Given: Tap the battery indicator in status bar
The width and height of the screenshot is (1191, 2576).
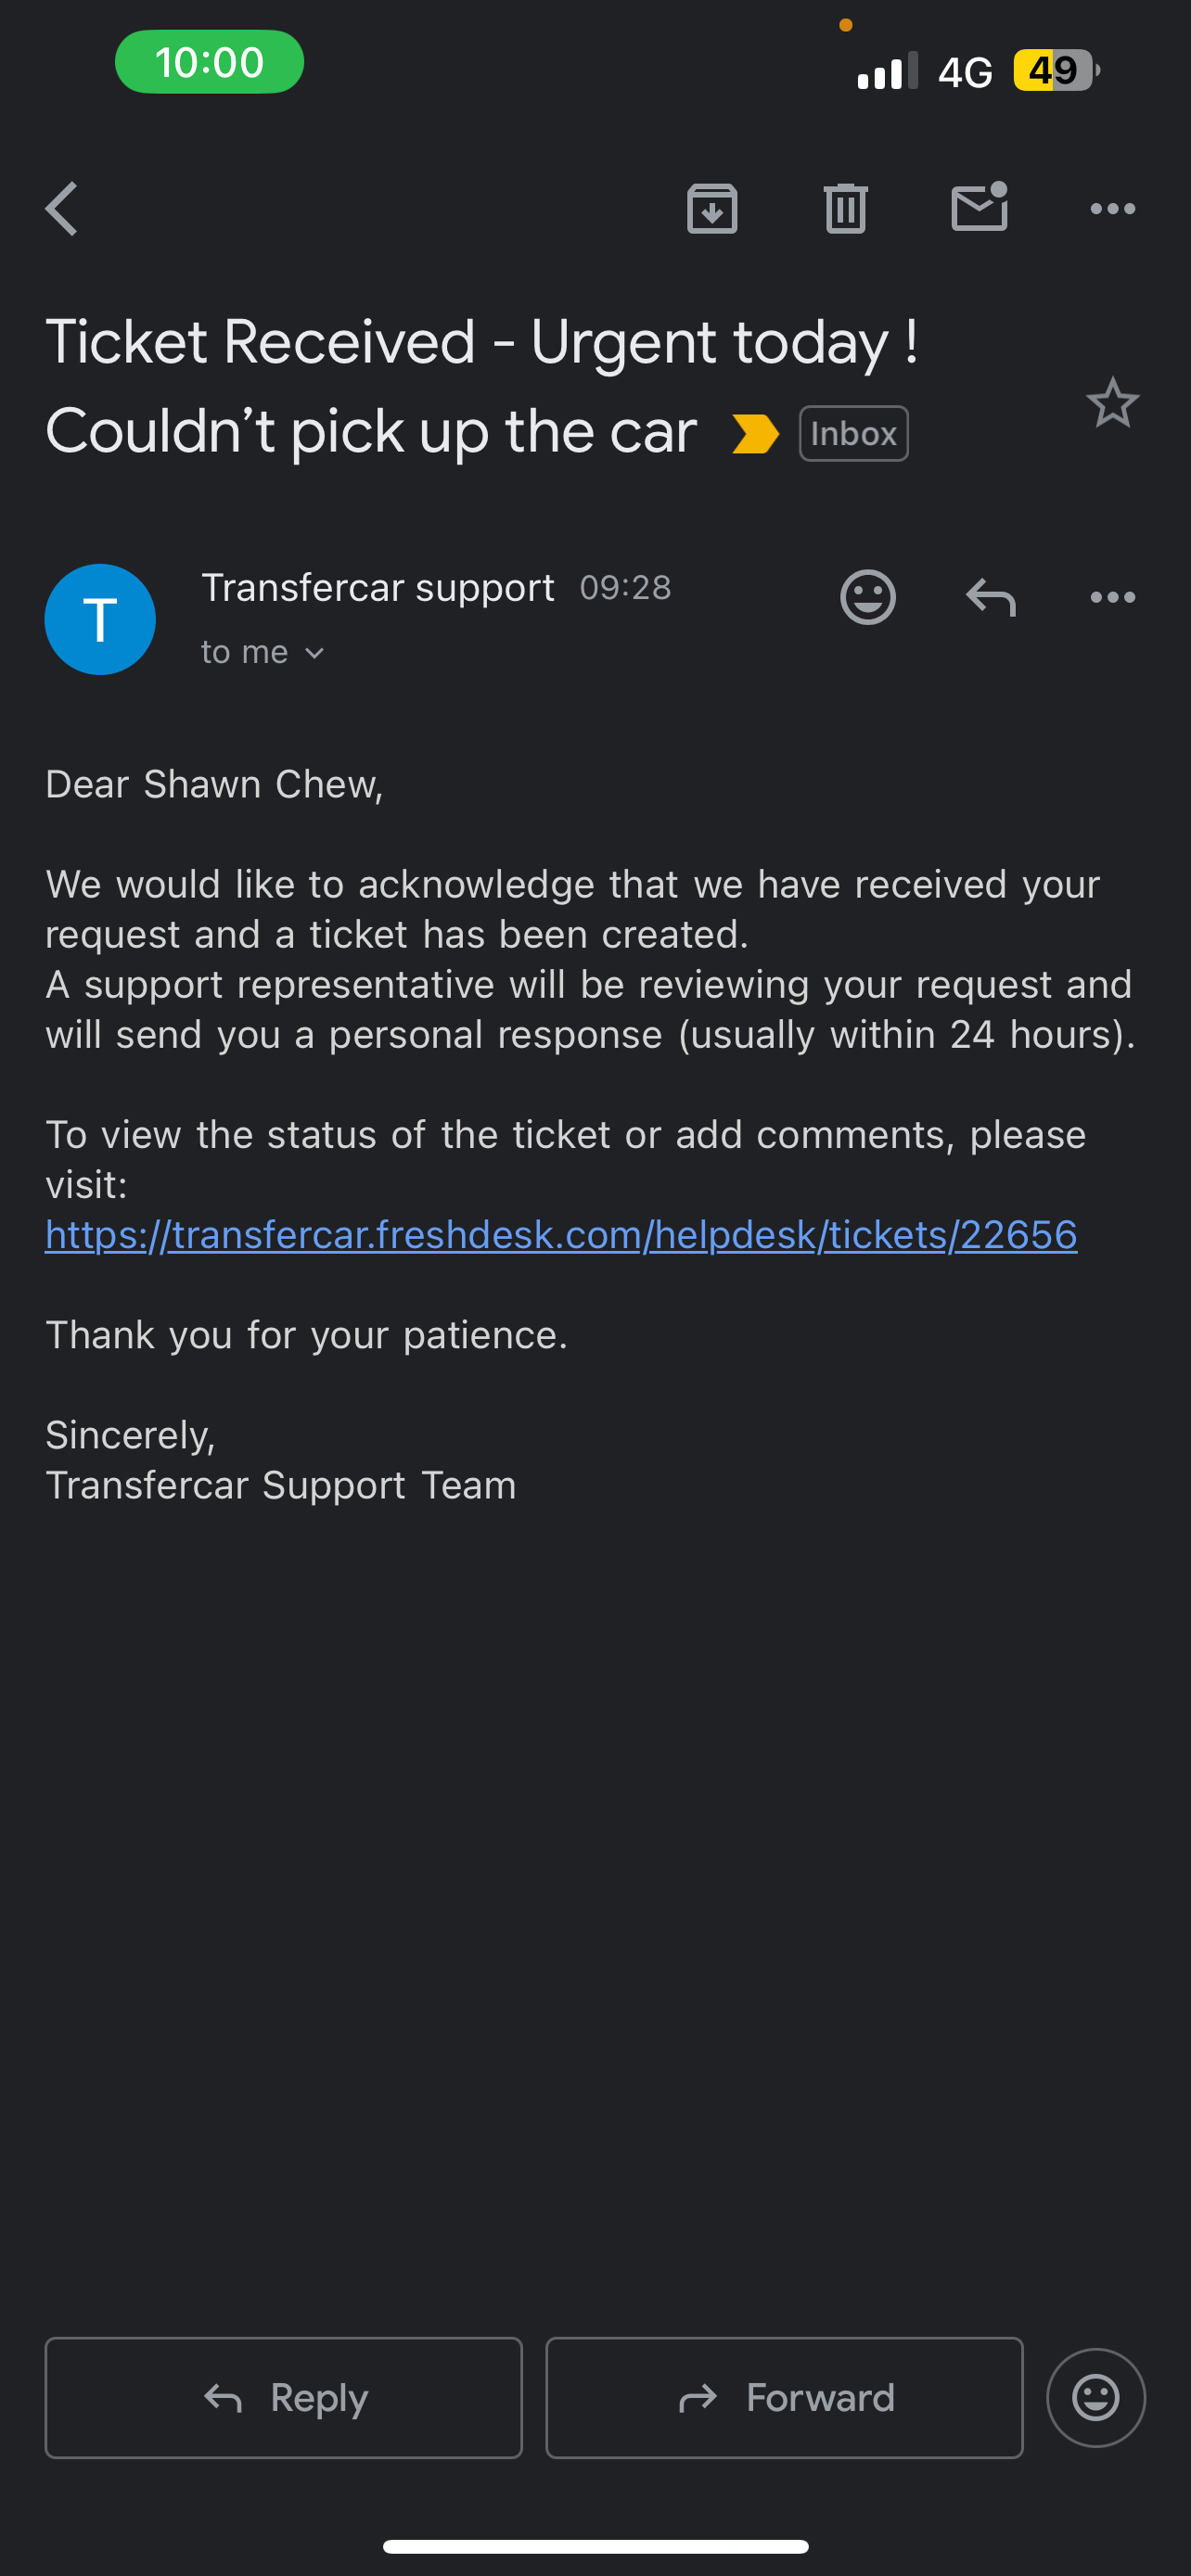Looking at the screenshot, I should pos(1056,71).
